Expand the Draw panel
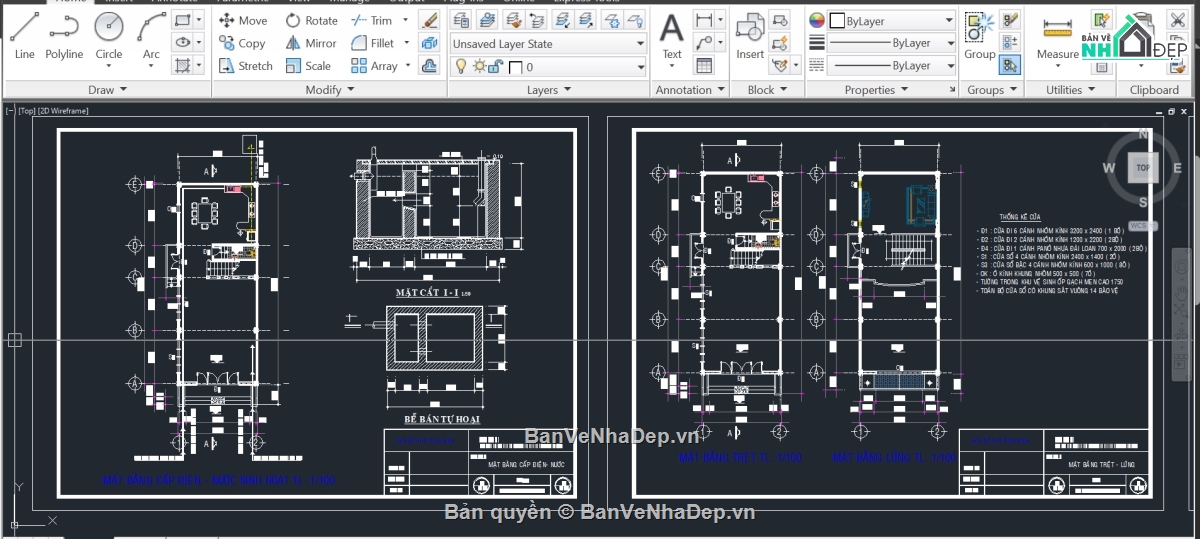This screenshot has height=539, width=1200. [x=107, y=90]
